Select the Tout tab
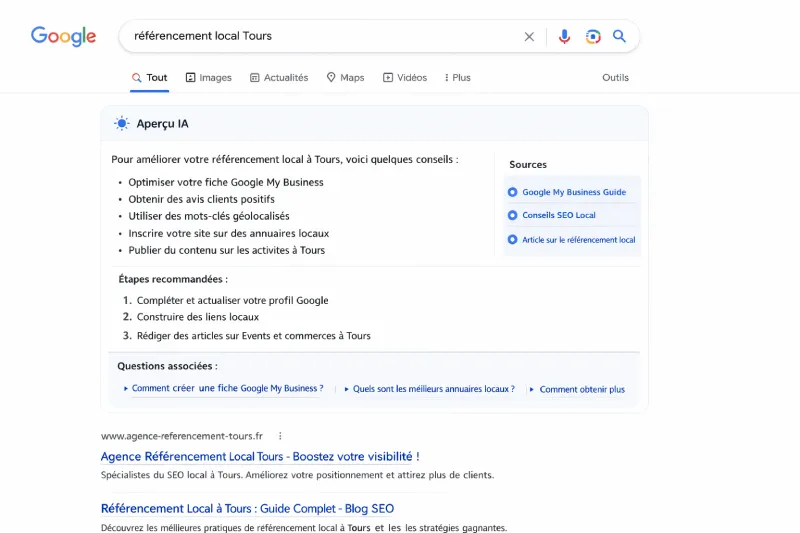 [x=149, y=78]
